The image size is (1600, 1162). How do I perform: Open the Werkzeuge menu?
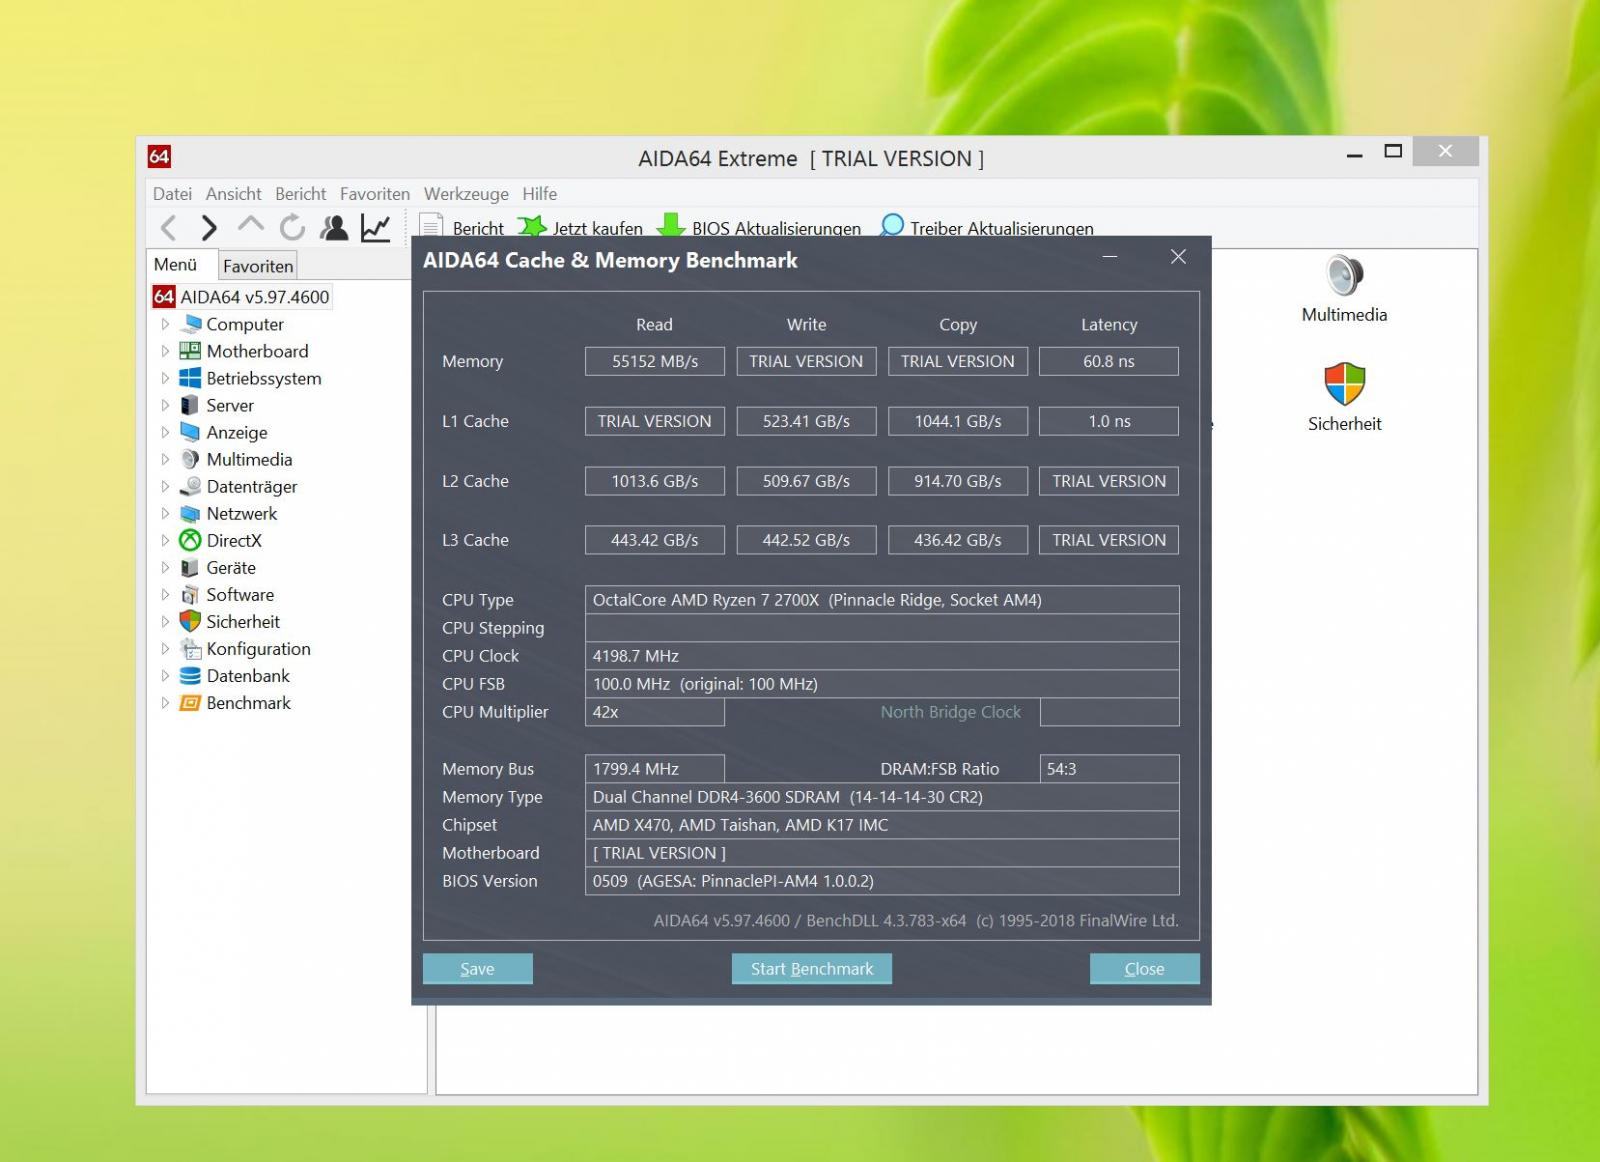(x=466, y=194)
